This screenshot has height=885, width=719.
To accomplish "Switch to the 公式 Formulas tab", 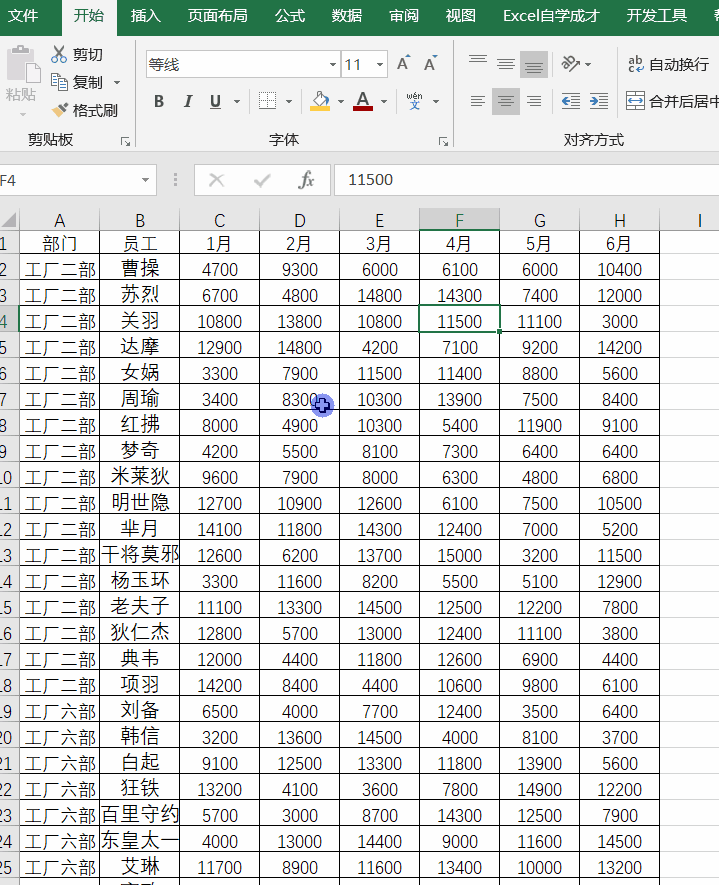I will pos(290,16).
